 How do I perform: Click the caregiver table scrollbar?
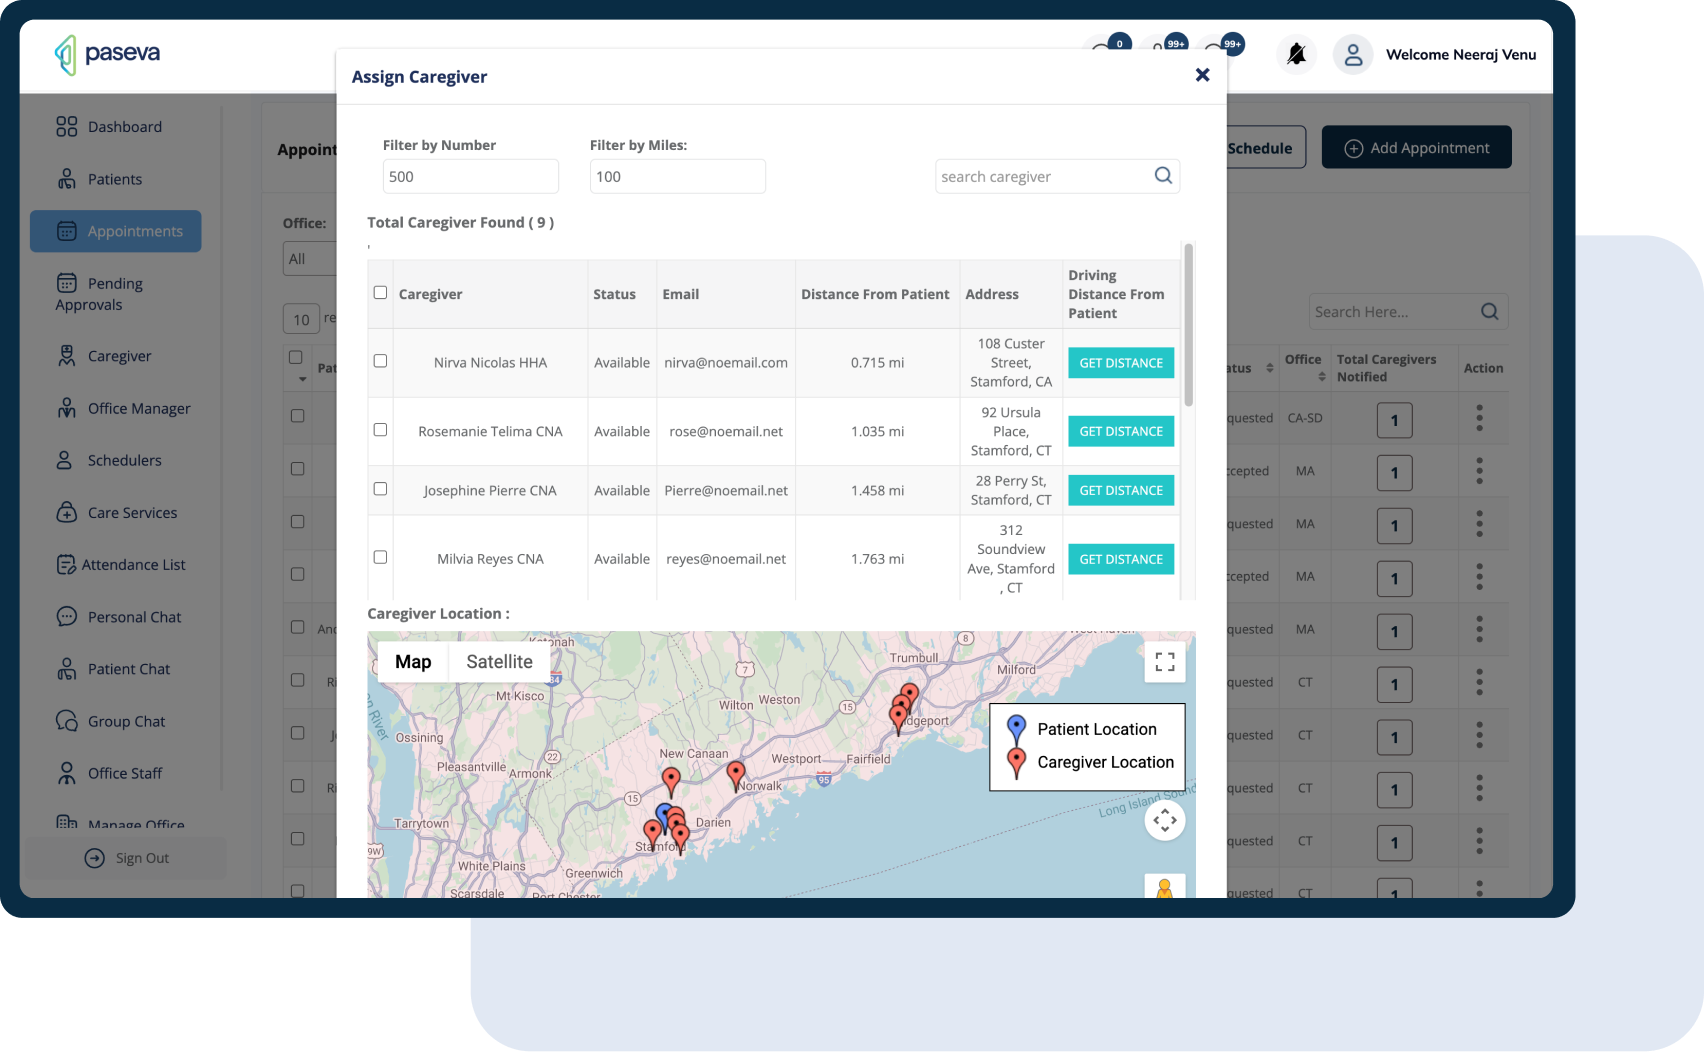(x=1189, y=325)
